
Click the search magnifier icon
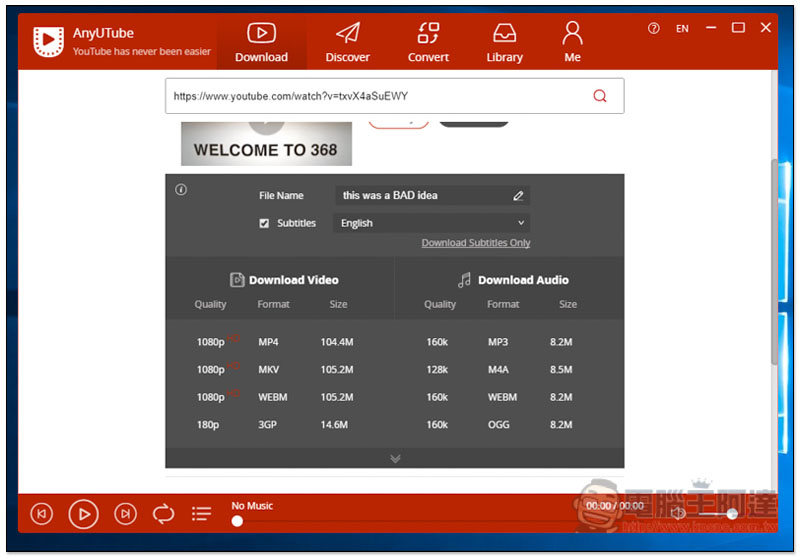click(599, 96)
